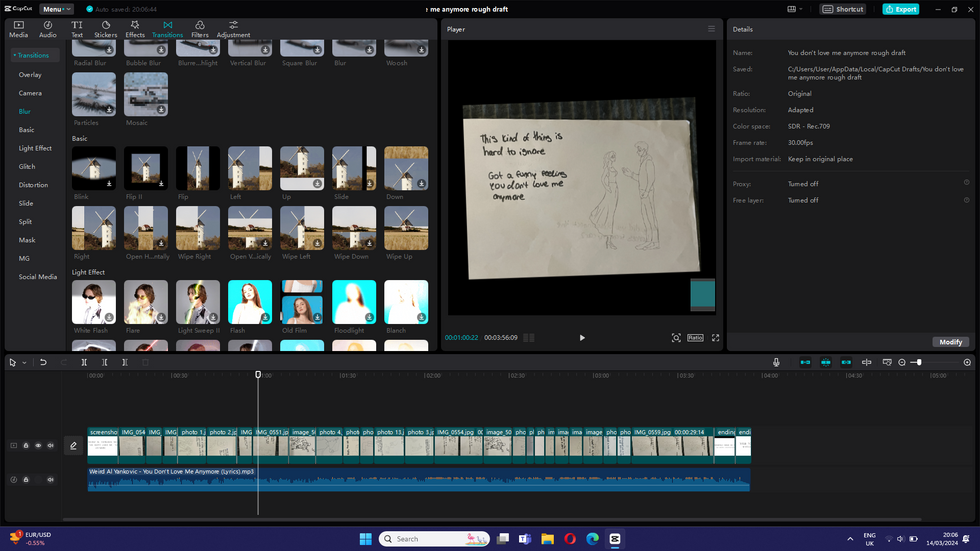Viewport: 980px width, 551px height.
Task: Mute the Weird Al audio track
Action: (x=51, y=480)
